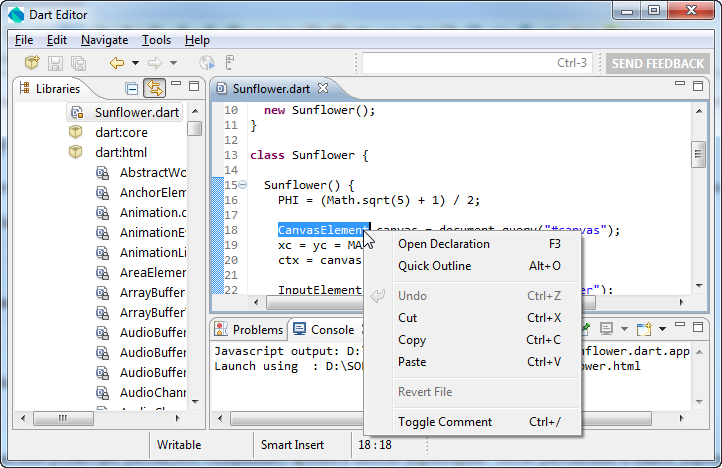Click the Pin Console icon
Image resolution: width=722 pixels, height=468 pixels.
(x=586, y=328)
